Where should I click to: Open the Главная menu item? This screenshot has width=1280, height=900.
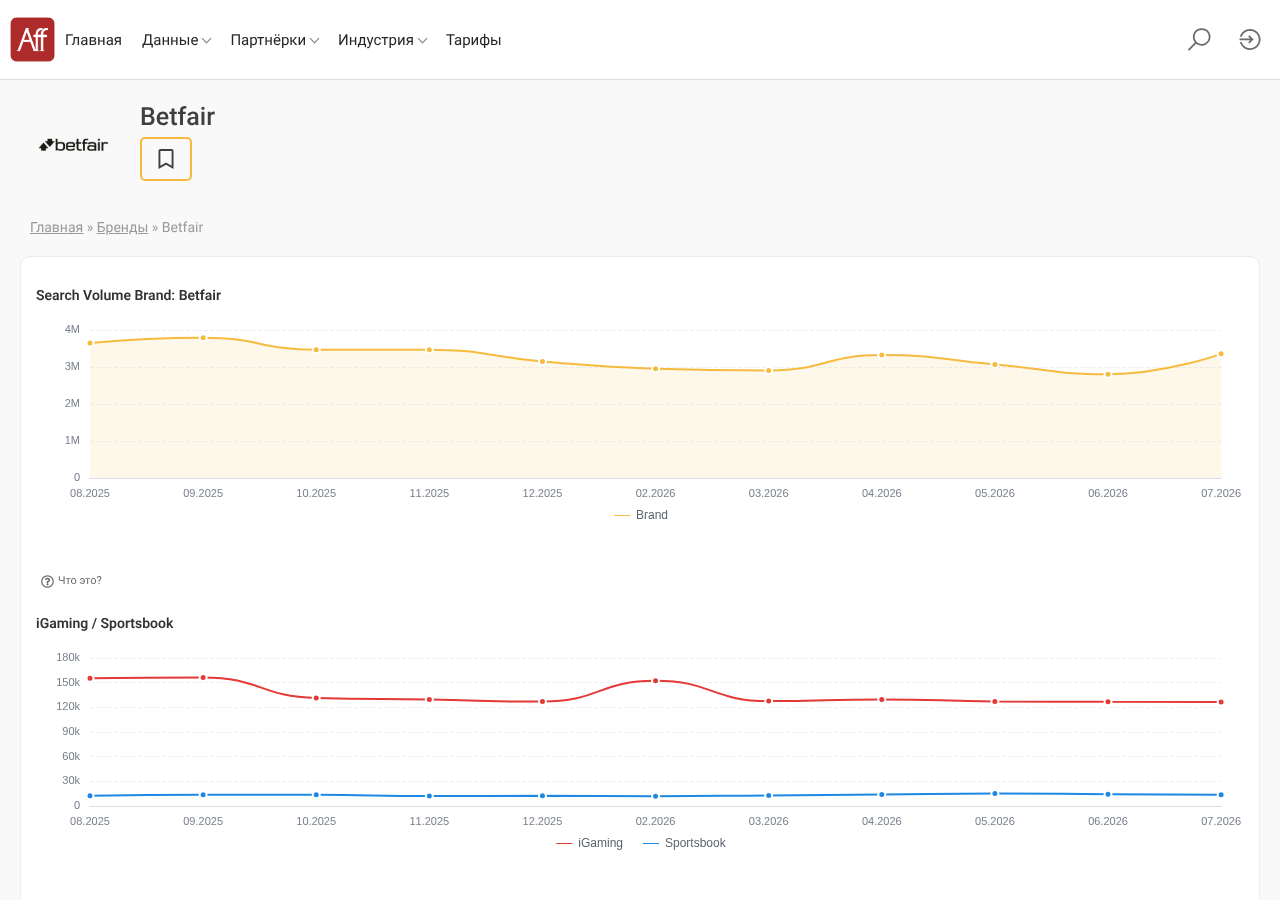93,40
